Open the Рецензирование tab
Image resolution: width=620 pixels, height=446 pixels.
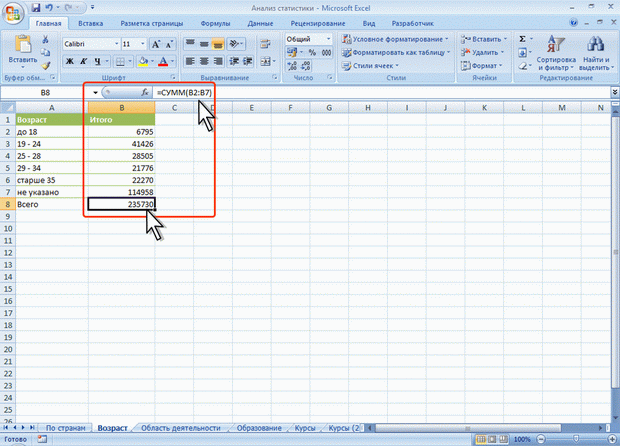click(x=318, y=23)
